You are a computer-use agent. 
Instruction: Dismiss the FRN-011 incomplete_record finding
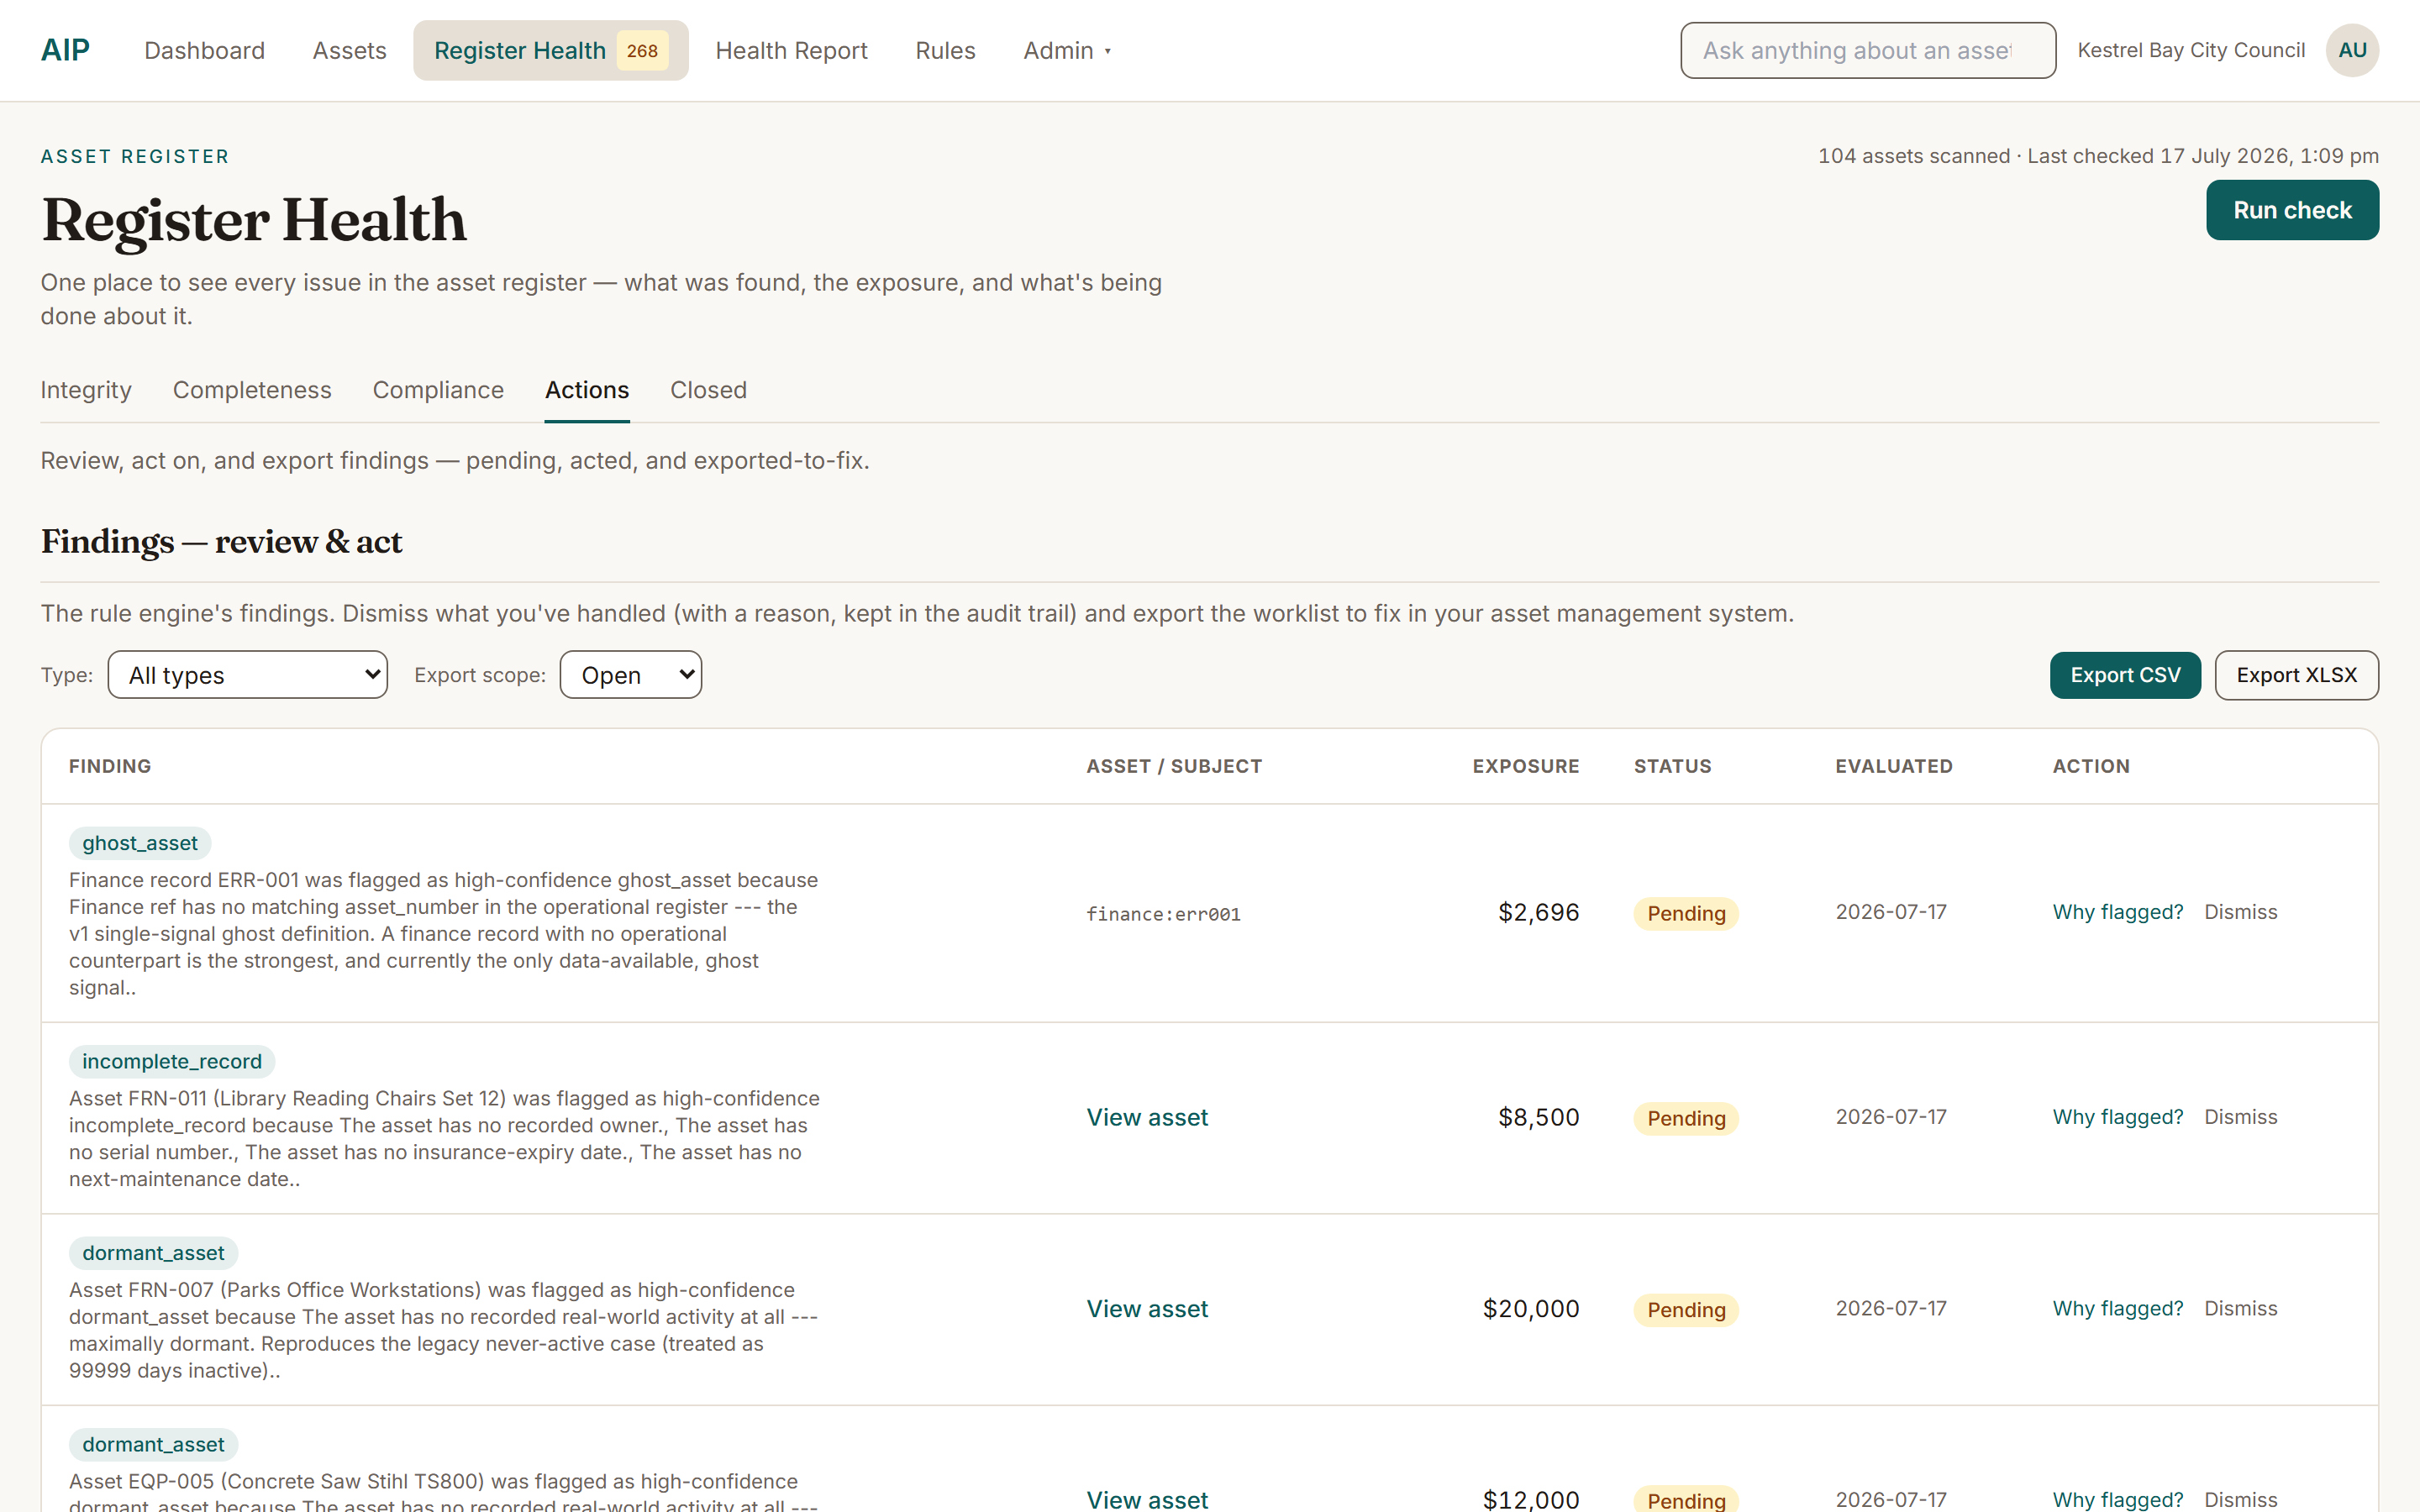[2240, 1117]
